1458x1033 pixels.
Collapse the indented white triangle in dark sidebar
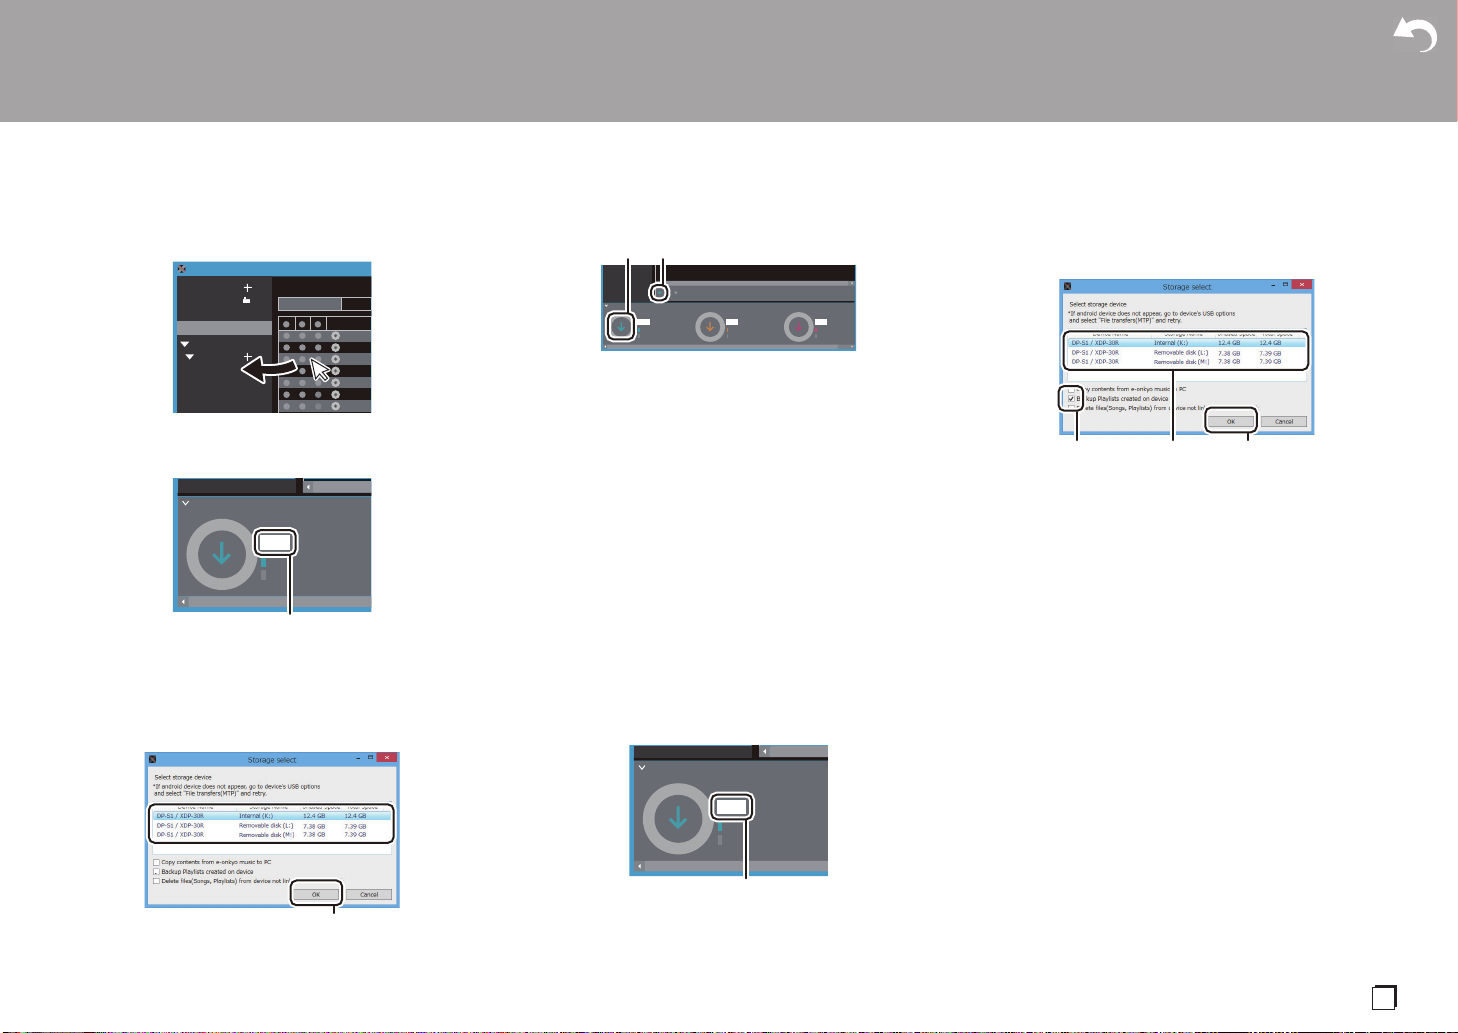(190, 357)
